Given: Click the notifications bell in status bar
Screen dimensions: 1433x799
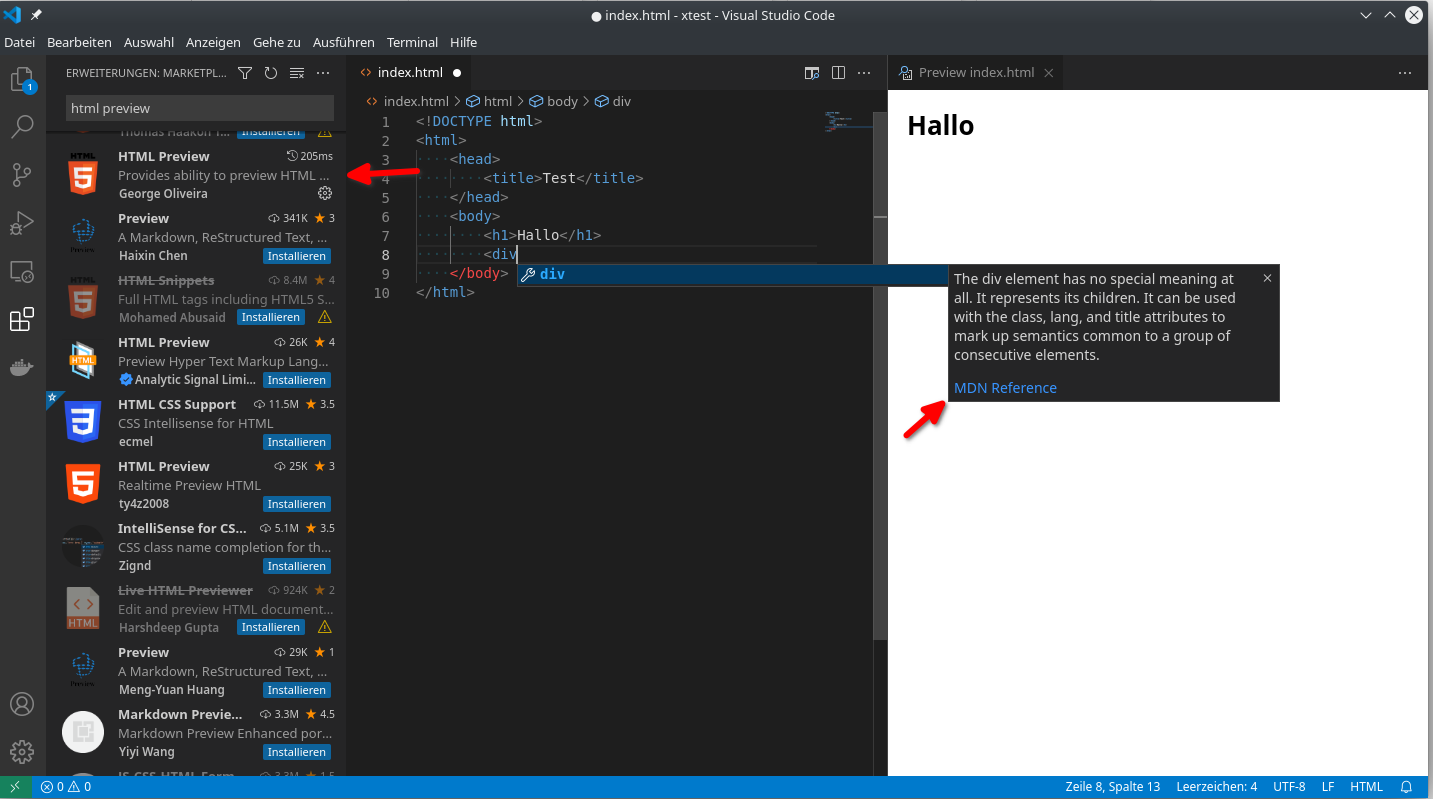Looking at the screenshot, I should 1406,787.
